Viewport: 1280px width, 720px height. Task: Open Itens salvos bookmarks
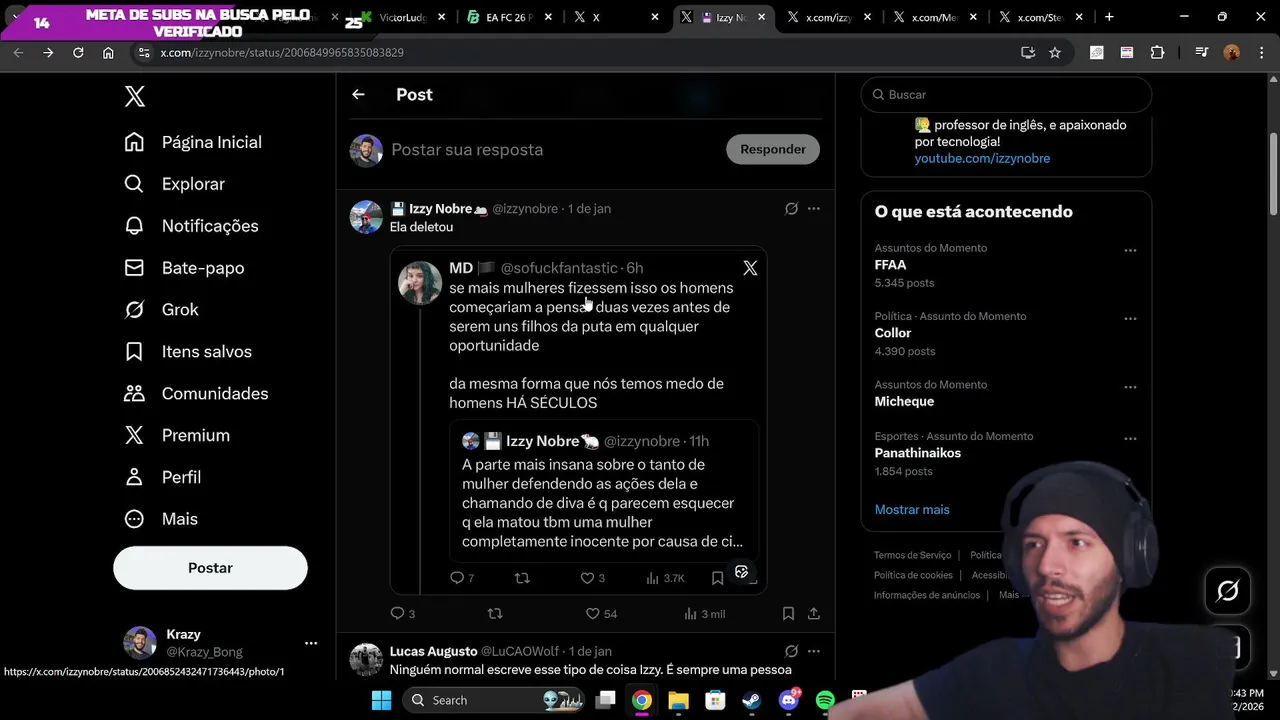[x=187, y=352]
